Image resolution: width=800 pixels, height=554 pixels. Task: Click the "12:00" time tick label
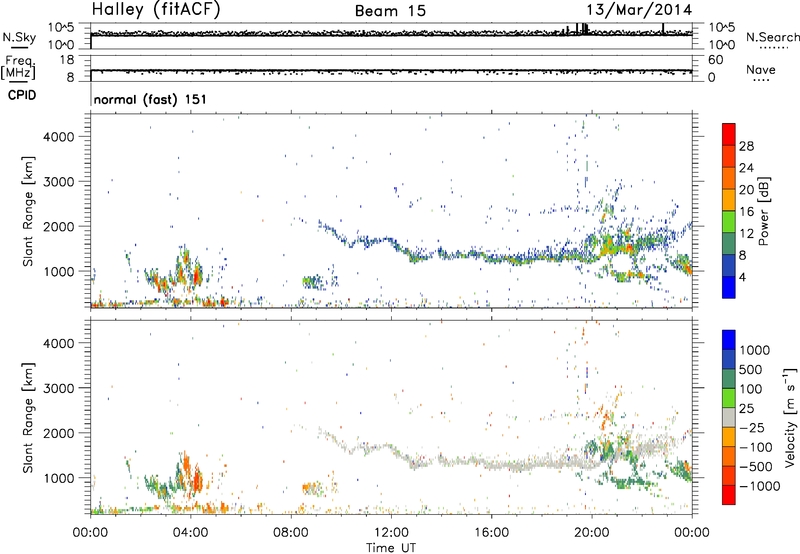click(391, 533)
